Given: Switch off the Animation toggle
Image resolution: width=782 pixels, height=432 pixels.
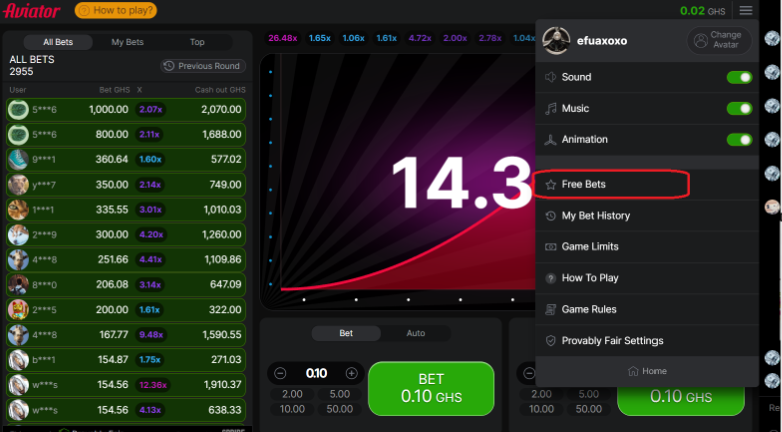Looking at the screenshot, I should pyautogui.click(x=739, y=140).
